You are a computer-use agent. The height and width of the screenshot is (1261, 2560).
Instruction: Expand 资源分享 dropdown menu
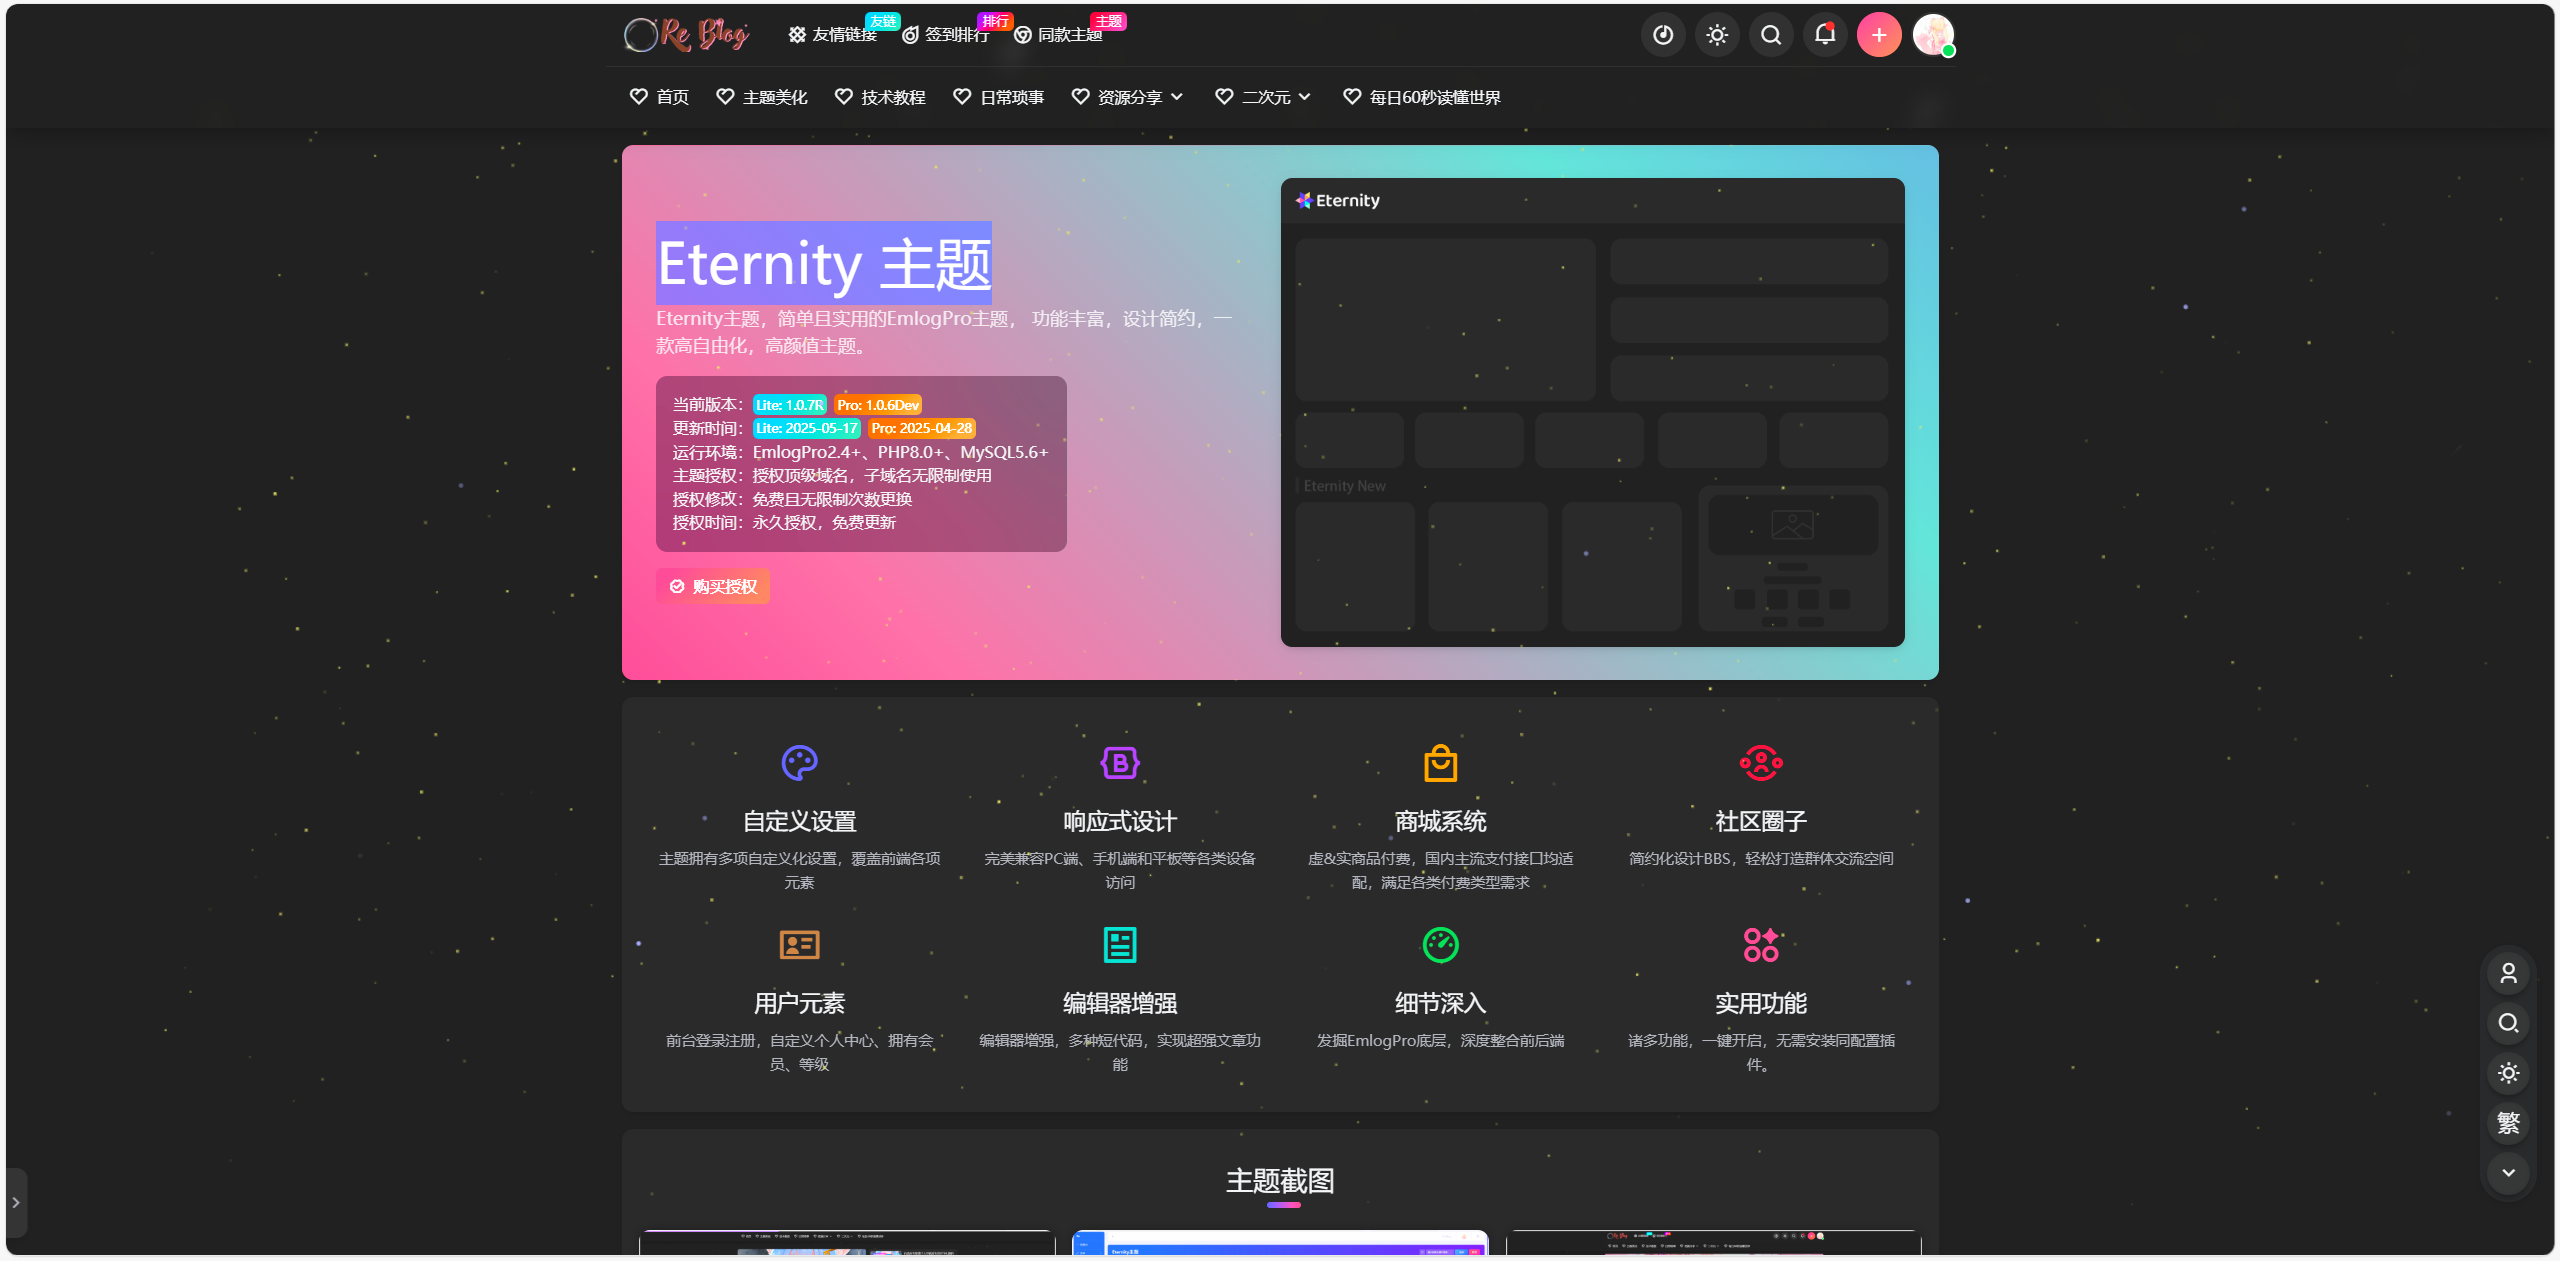(1127, 97)
